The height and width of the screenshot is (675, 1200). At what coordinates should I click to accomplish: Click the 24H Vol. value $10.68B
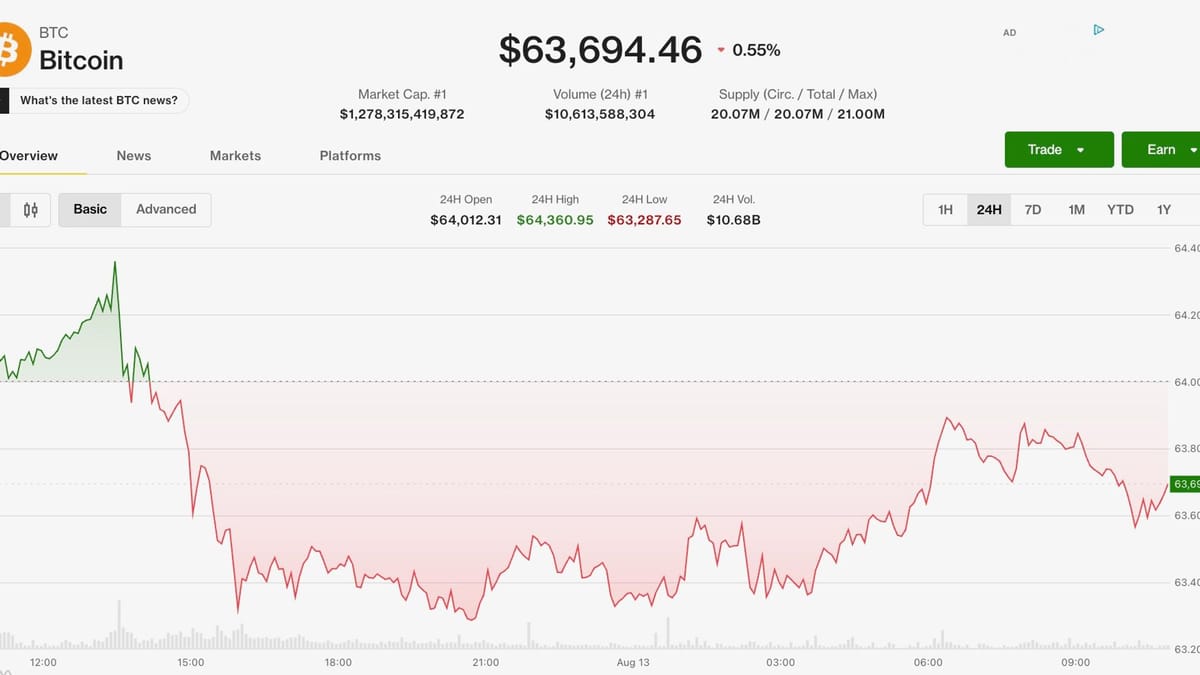pos(733,220)
